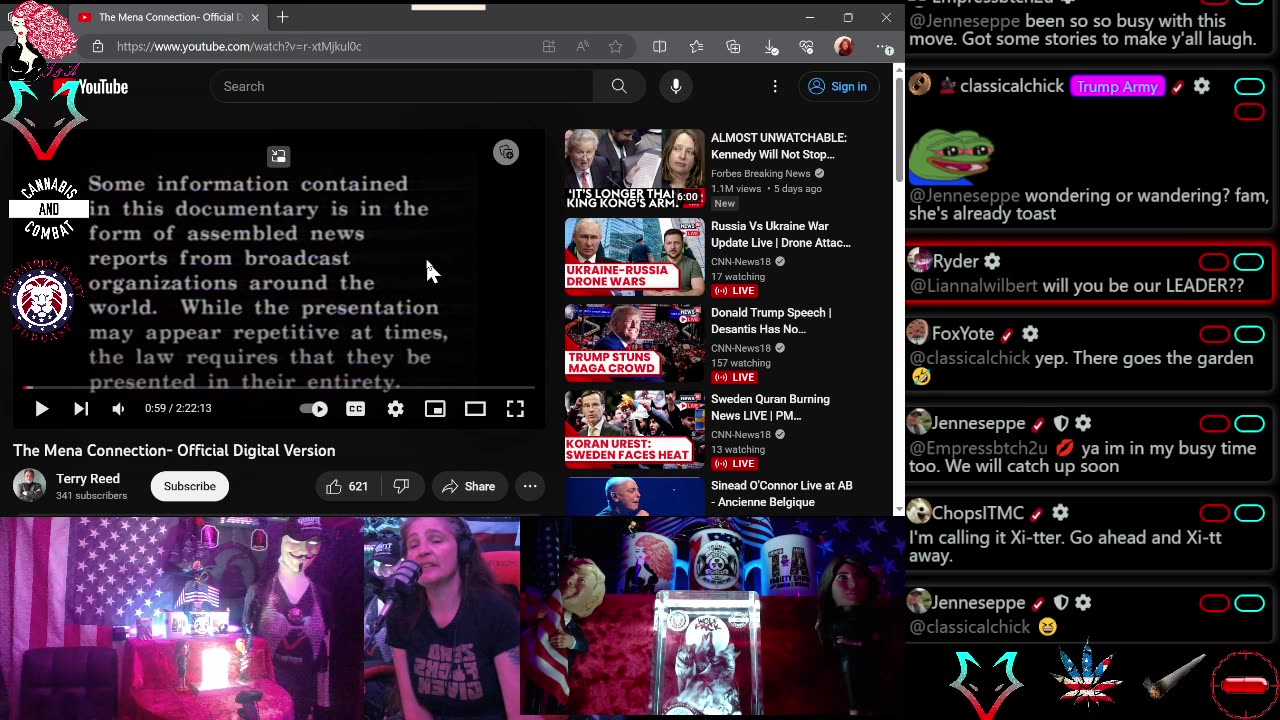Open Russia Vs Ukraine War Update video
Screen dimensions: 1280x720
click(780, 234)
